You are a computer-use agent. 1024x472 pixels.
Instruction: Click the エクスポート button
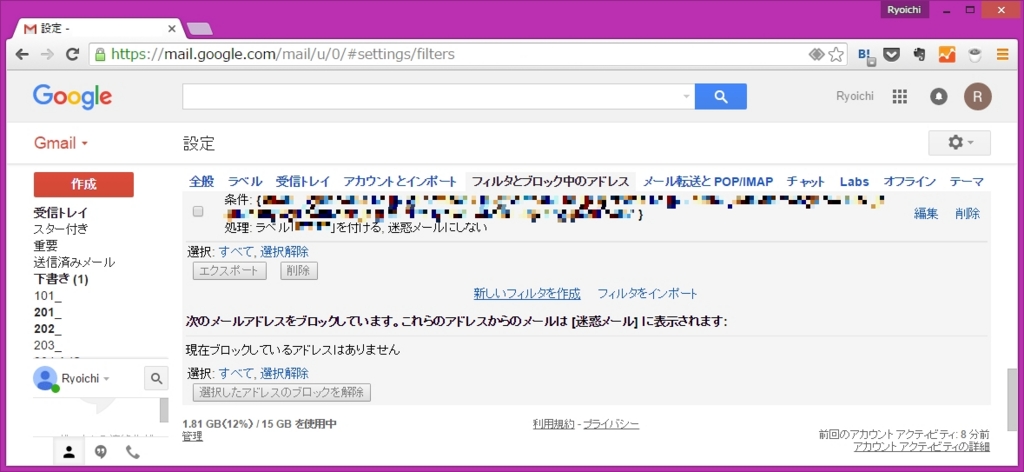coord(229,271)
